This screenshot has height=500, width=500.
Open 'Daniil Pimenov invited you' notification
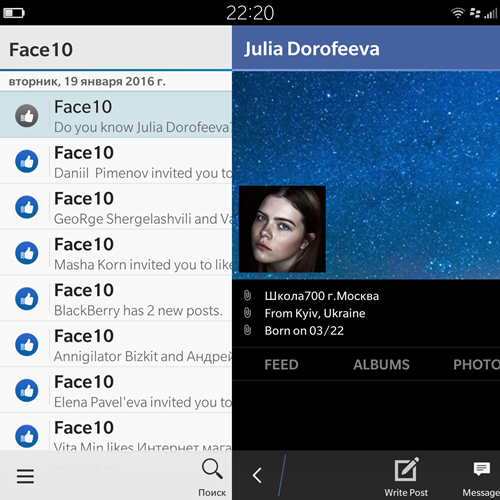[116, 161]
